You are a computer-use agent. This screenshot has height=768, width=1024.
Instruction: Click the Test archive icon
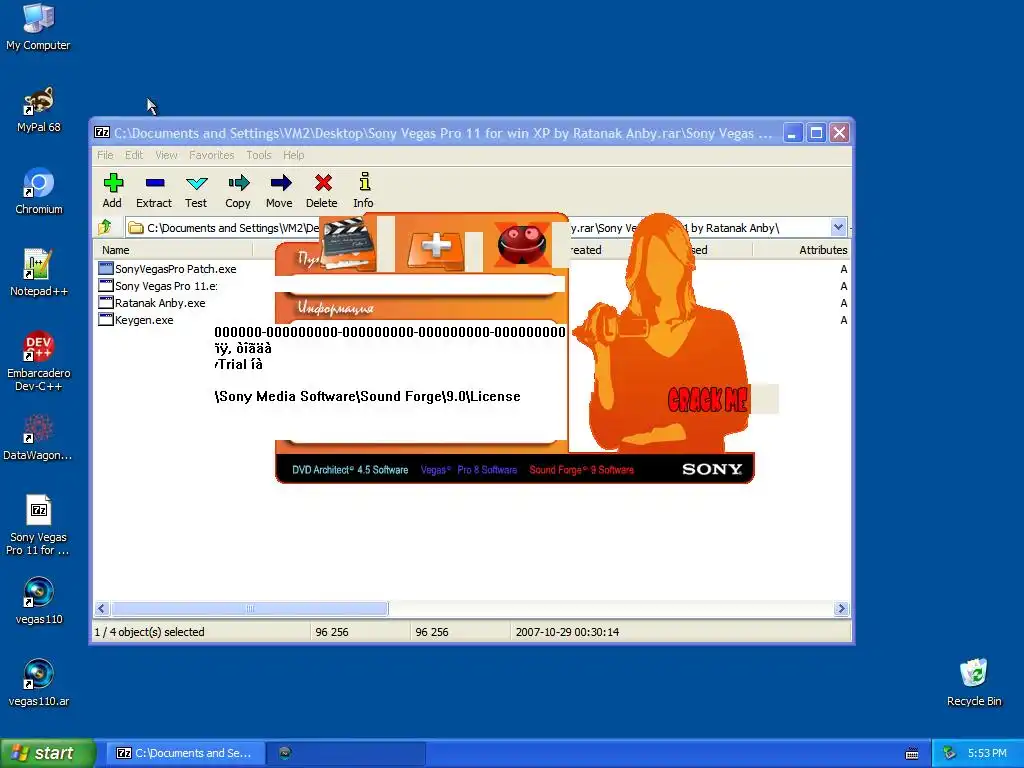196,190
